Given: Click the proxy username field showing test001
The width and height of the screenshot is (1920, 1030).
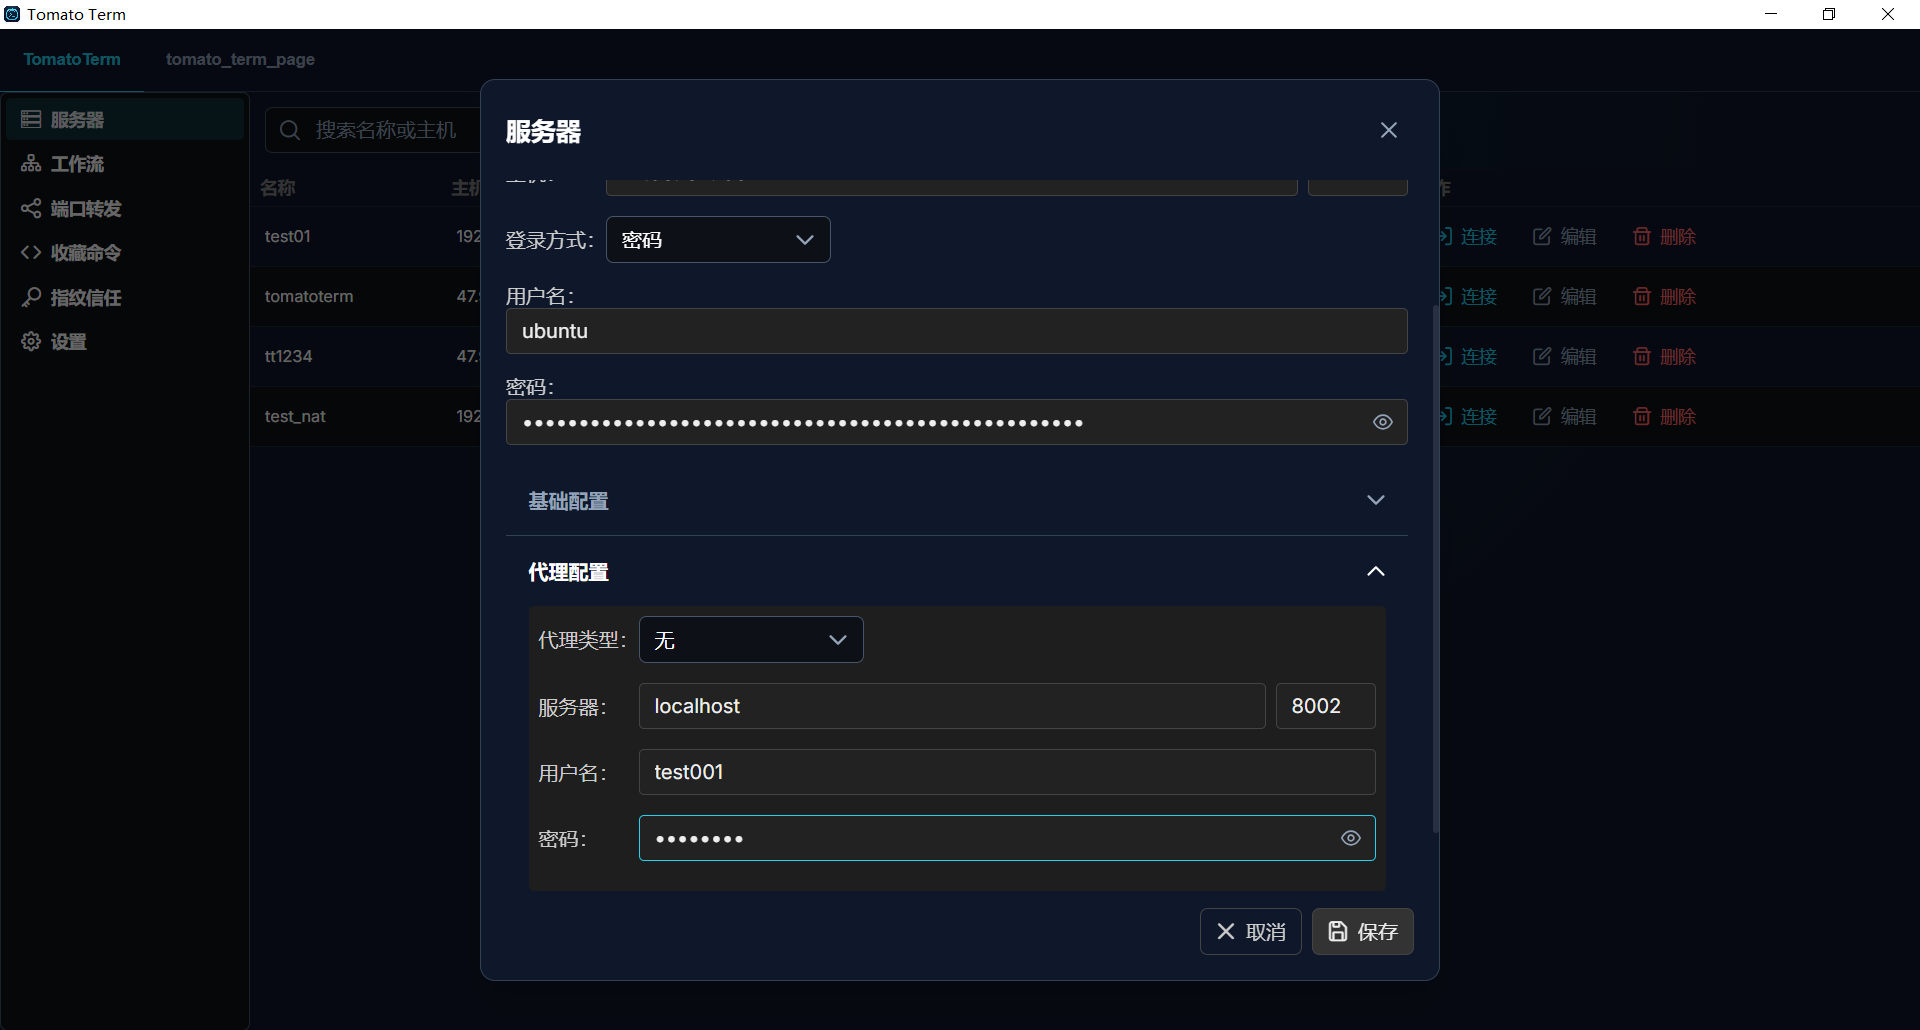Looking at the screenshot, I should point(1006,771).
